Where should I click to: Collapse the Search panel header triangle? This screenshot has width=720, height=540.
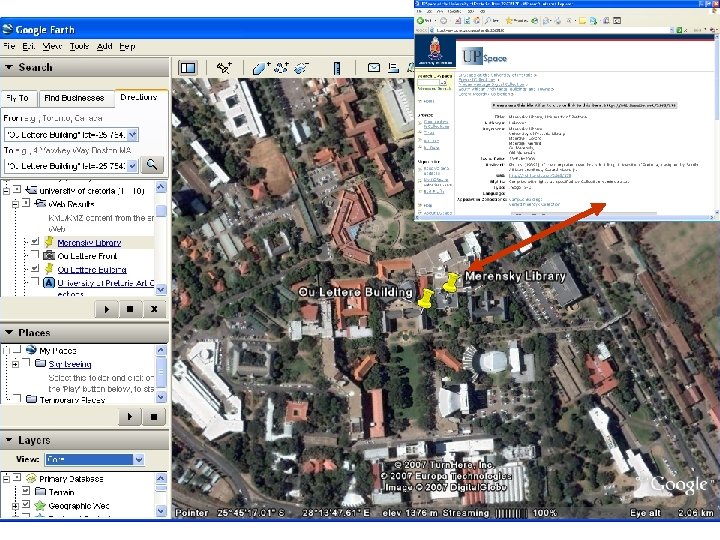[9, 67]
